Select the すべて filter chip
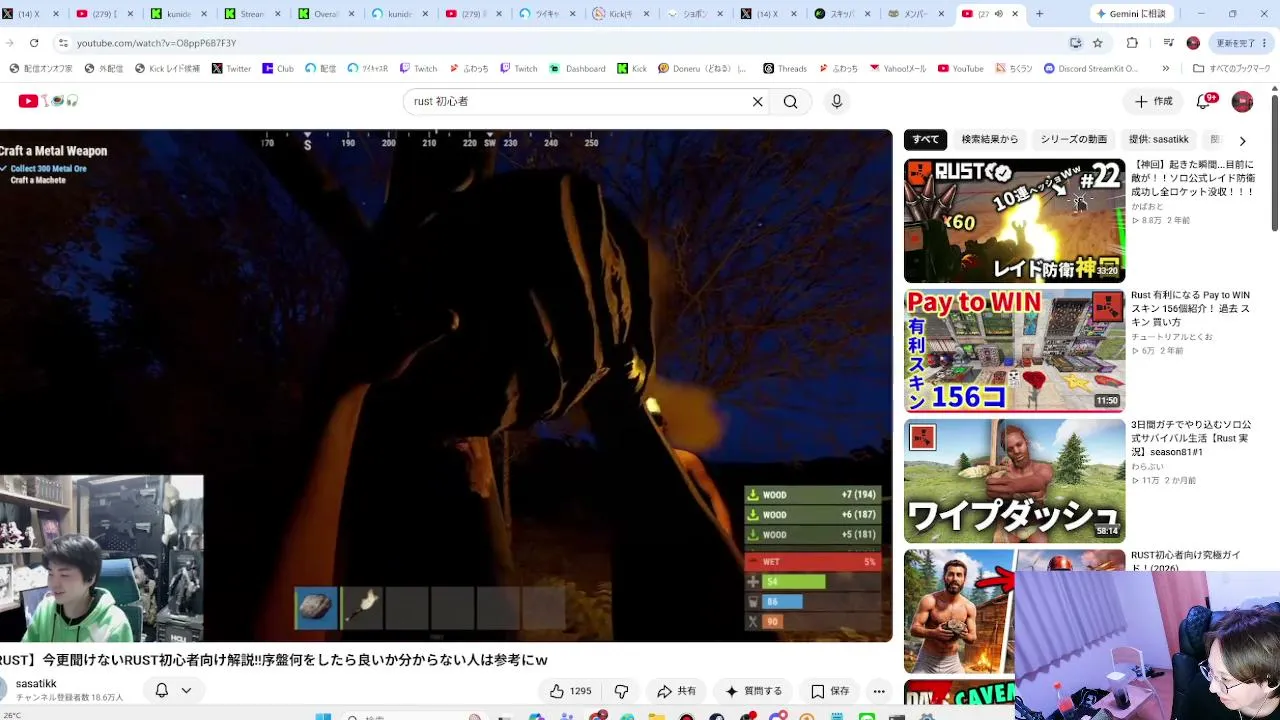 (926, 139)
